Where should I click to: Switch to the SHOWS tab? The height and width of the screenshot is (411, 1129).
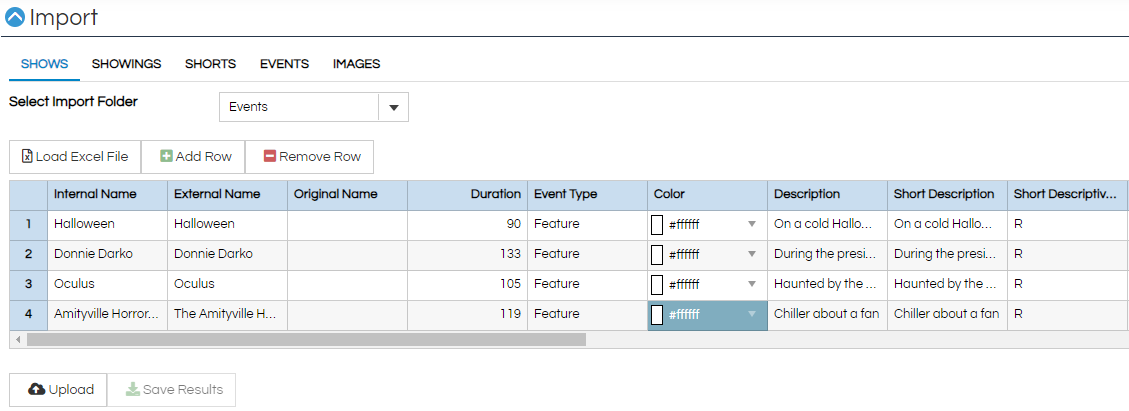pos(45,64)
